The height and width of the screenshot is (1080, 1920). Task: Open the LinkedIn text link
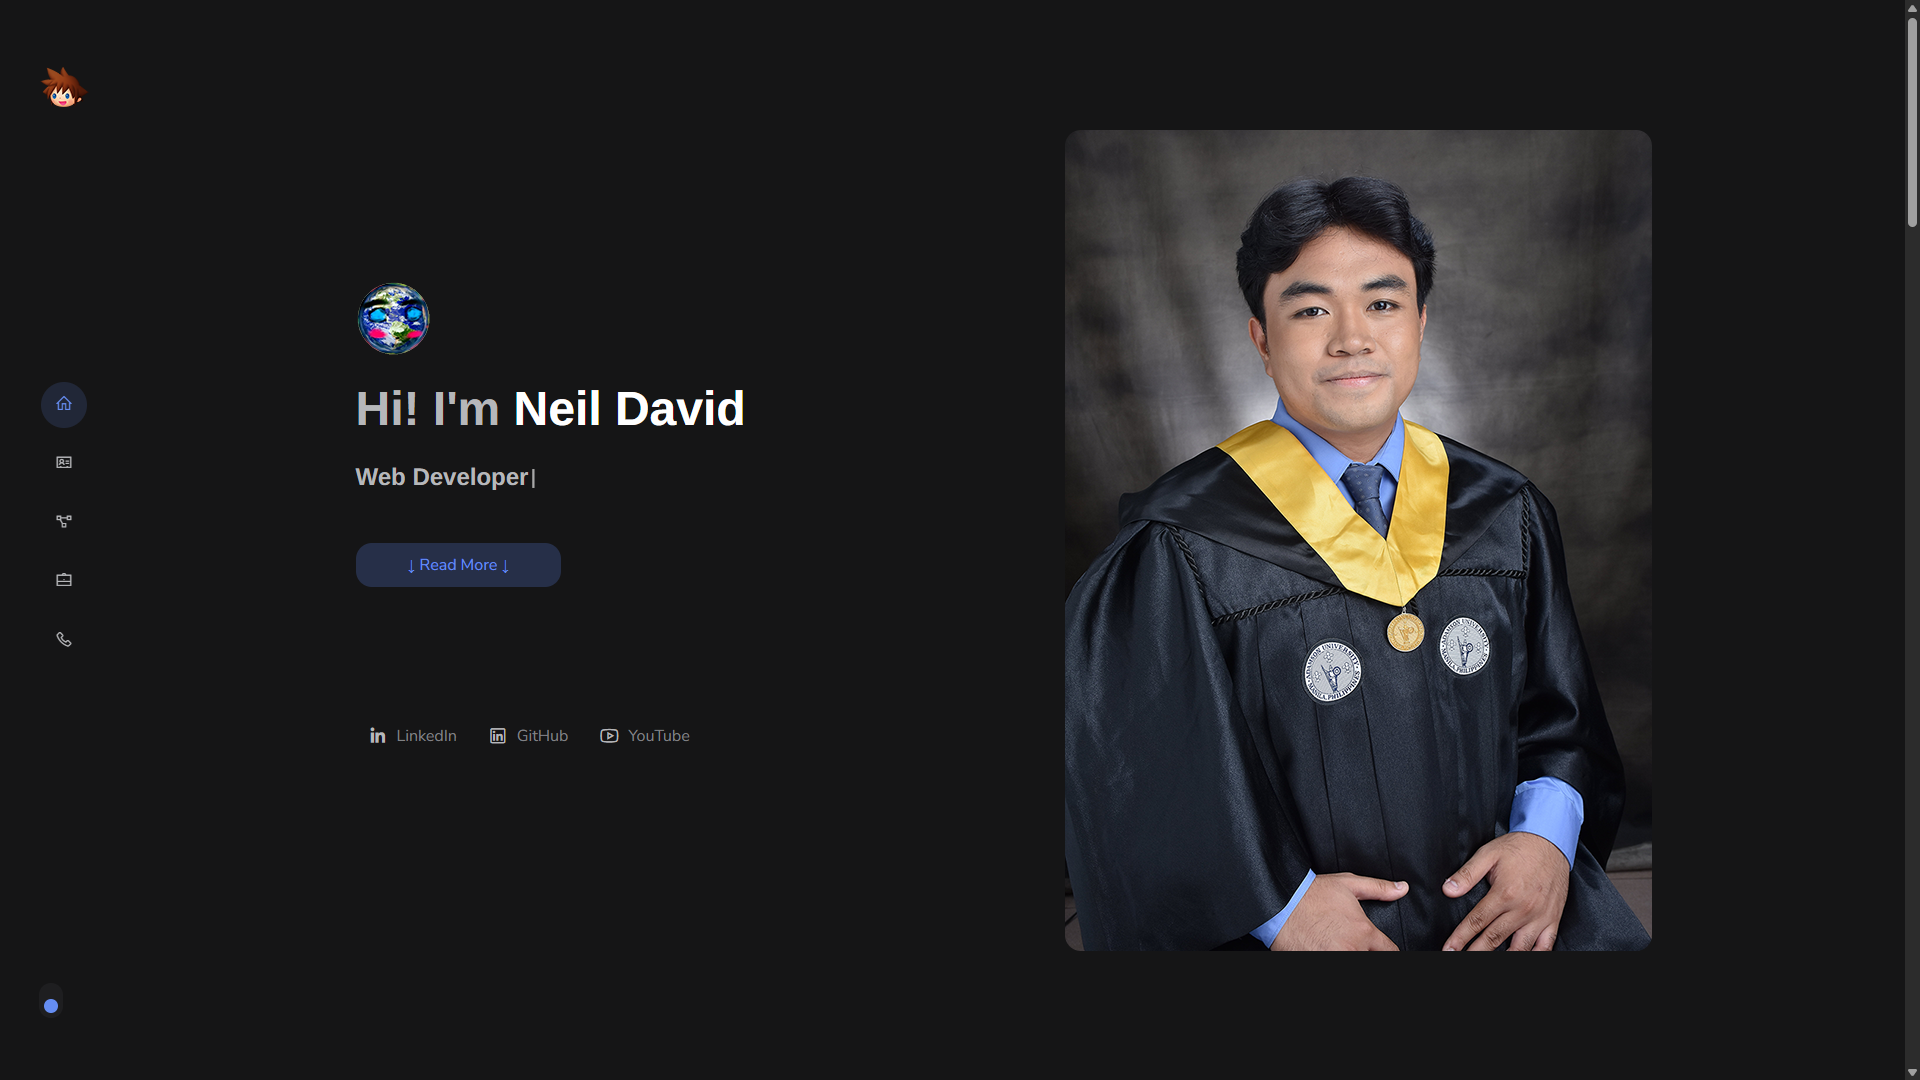(x=426, y=736)
